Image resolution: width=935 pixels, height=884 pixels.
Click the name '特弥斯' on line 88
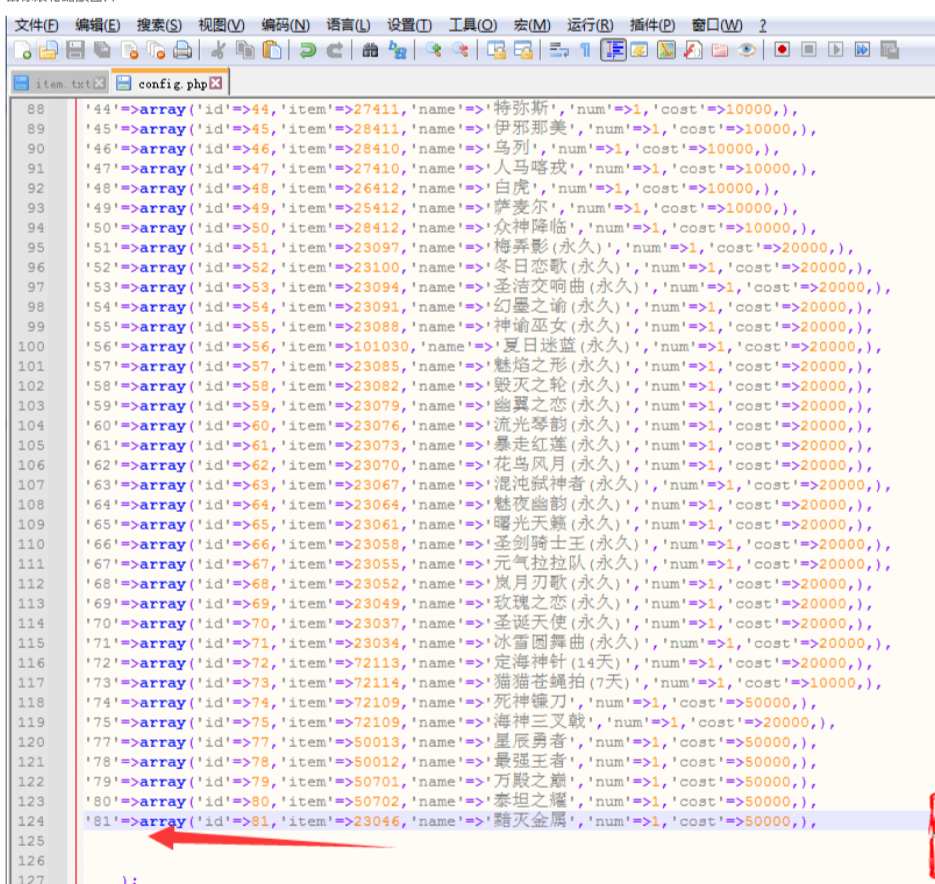point(521,109)
